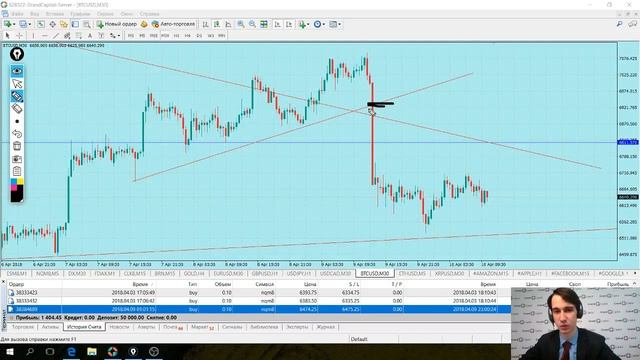Switch timeframe to H1
This screenshot has height=360, width=640.
point(176,36)
